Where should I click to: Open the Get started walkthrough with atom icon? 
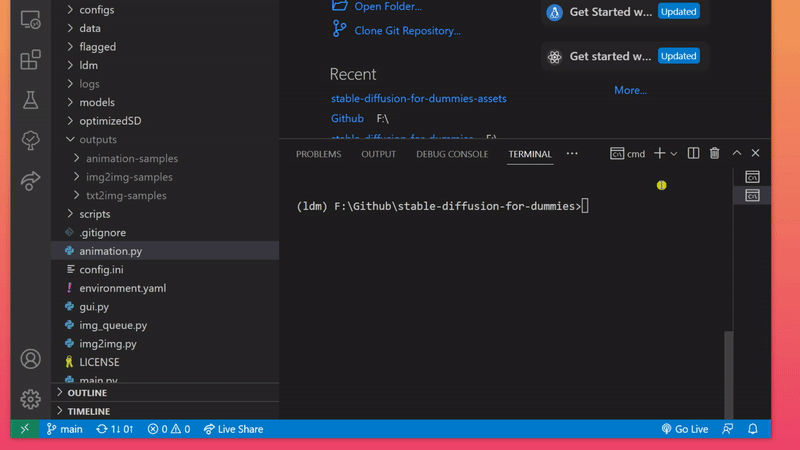[x=624, y=56]
